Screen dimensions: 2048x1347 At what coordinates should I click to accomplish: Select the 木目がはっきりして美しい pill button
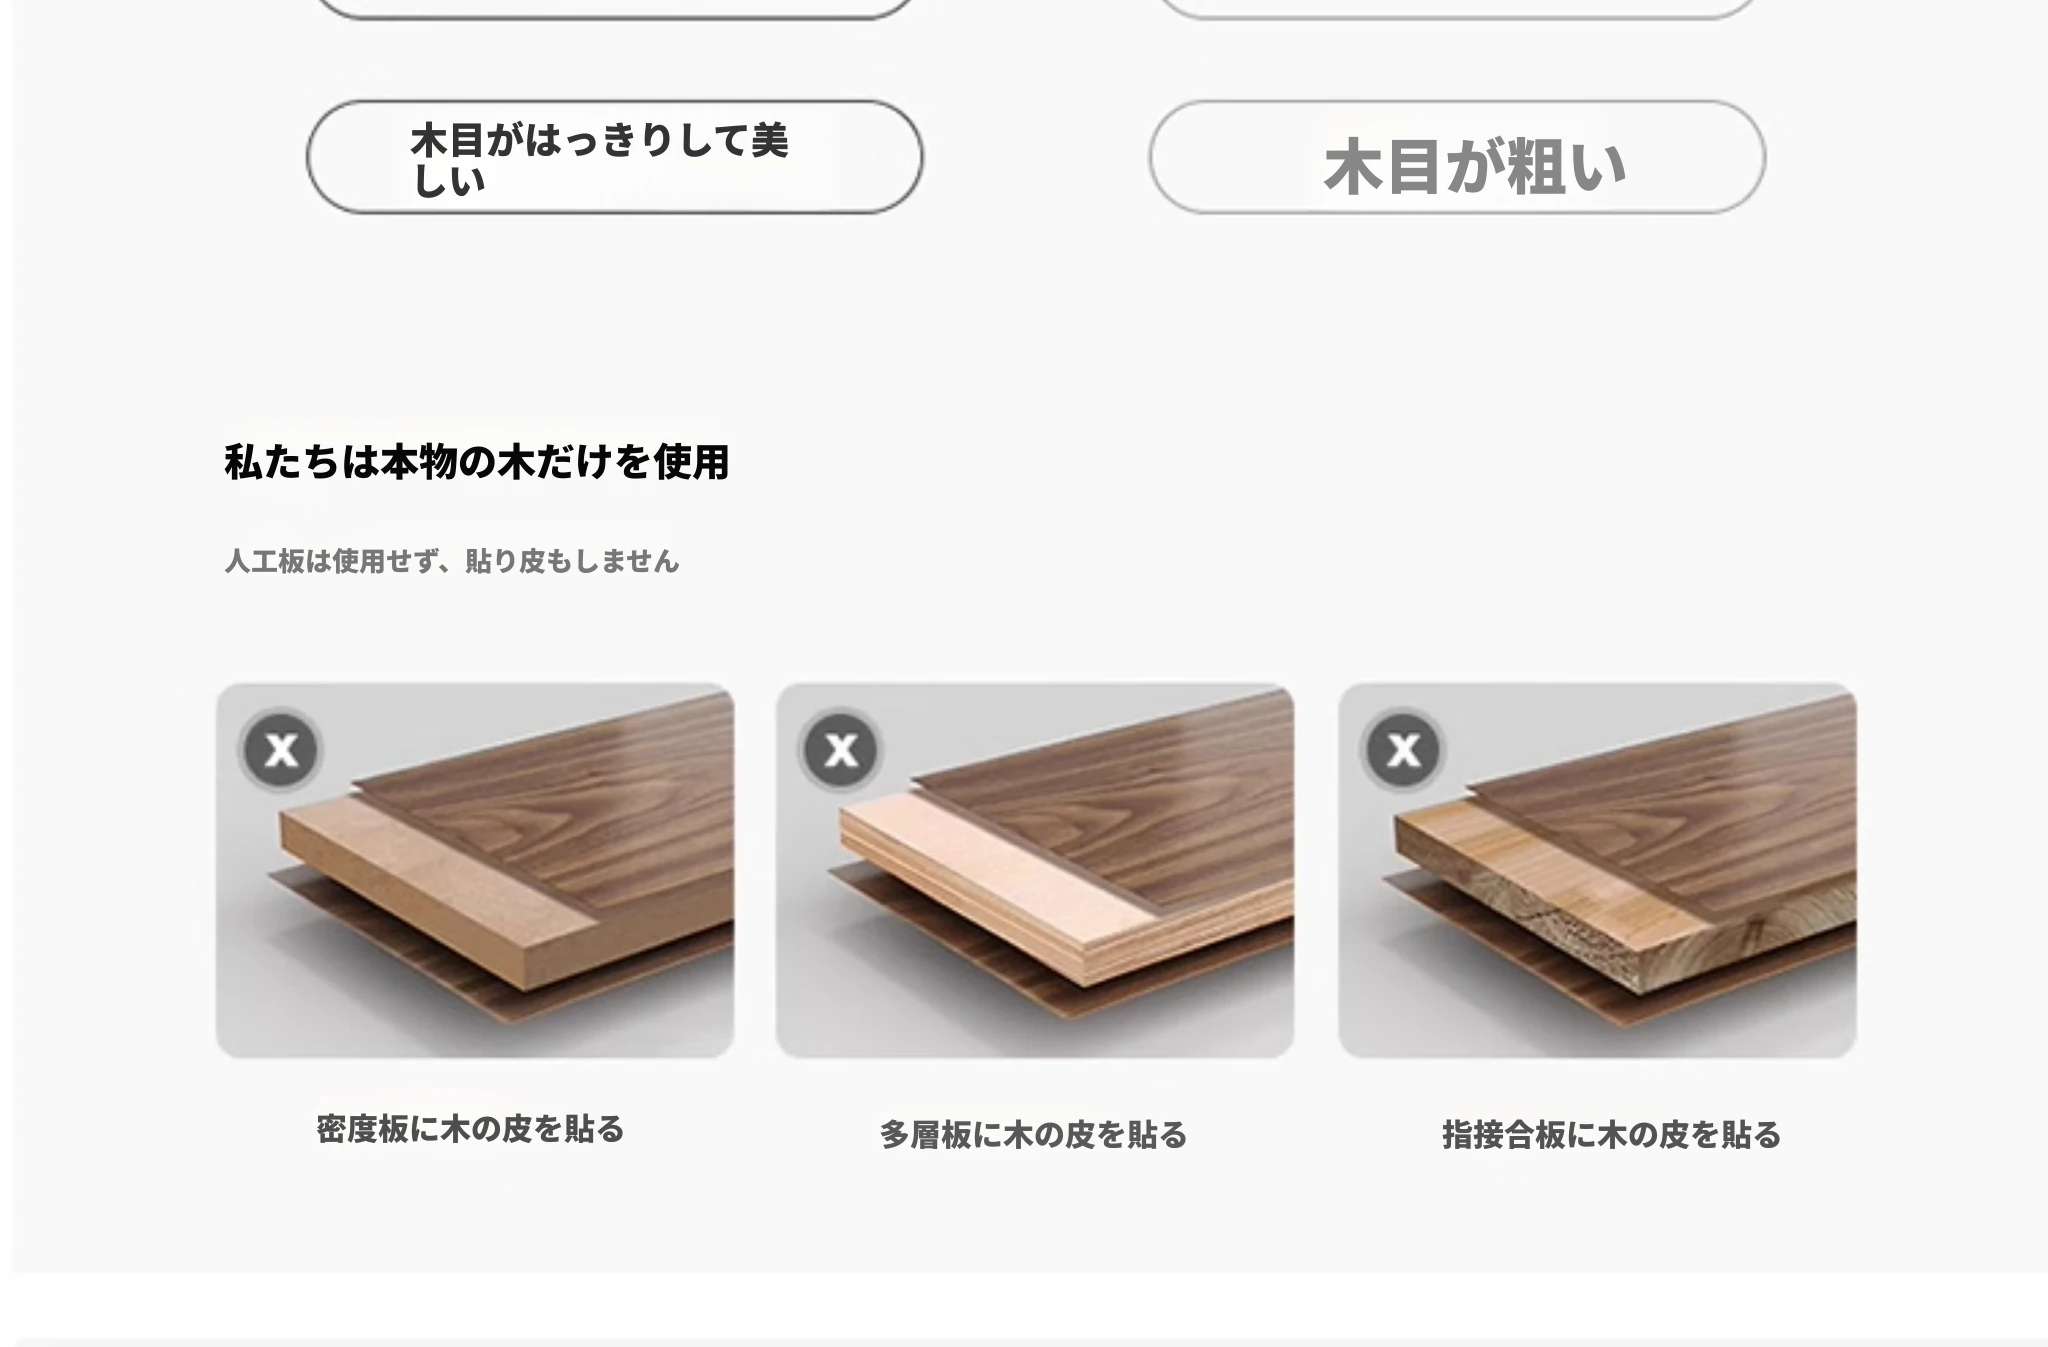[x=614, y=157]
